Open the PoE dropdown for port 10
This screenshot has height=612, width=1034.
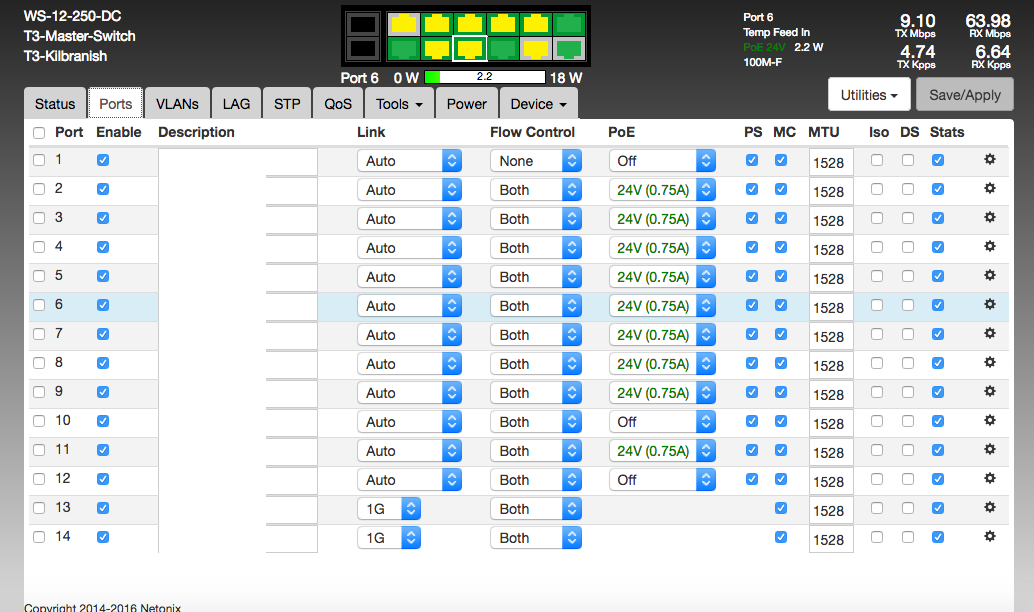[x=662, y=422]
